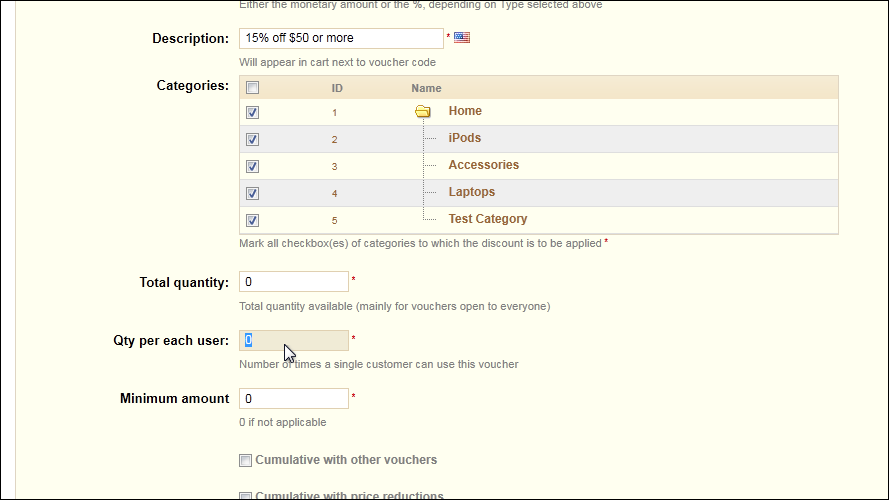Click the Home category folder icon
Screen dimensions: 889x500
tap(422, 111)
